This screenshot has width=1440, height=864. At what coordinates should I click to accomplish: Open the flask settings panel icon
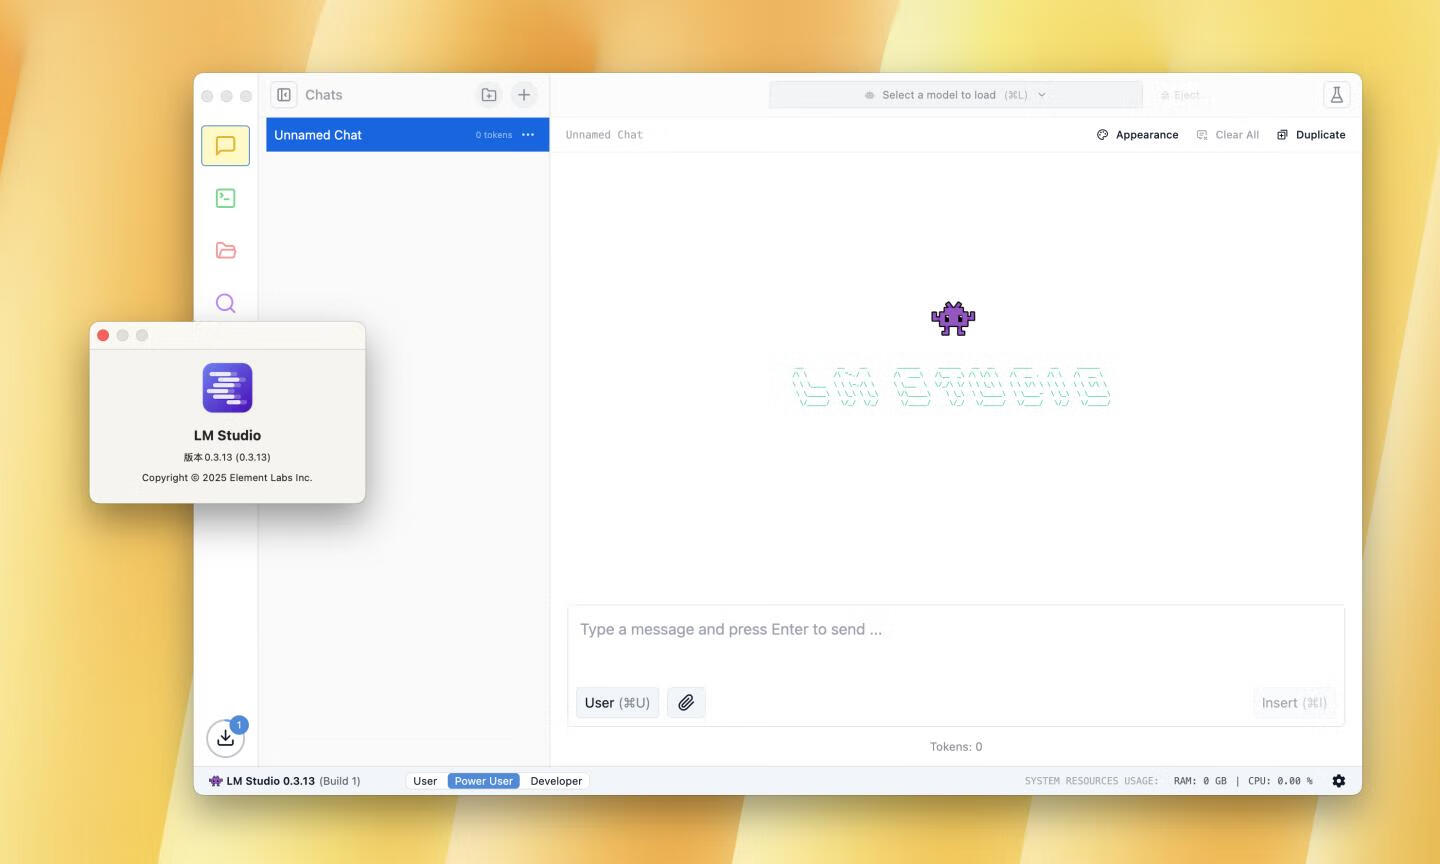click(x=1337, y=95)
